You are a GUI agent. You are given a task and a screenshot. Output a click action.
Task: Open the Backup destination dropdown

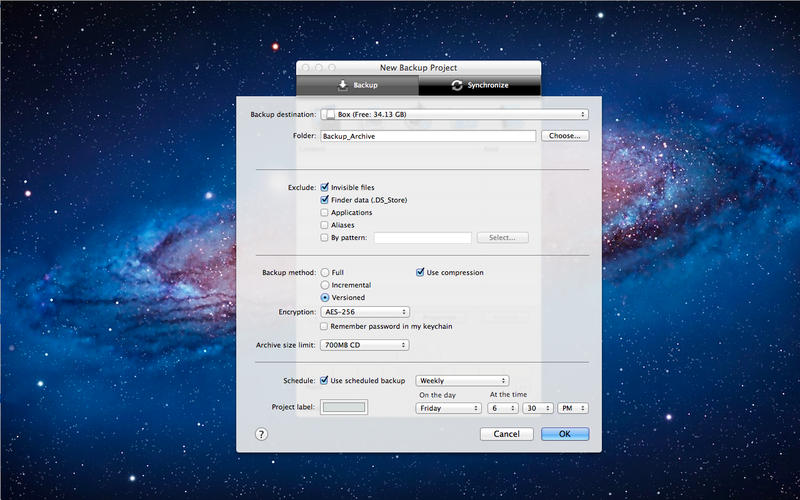point(454,115)
